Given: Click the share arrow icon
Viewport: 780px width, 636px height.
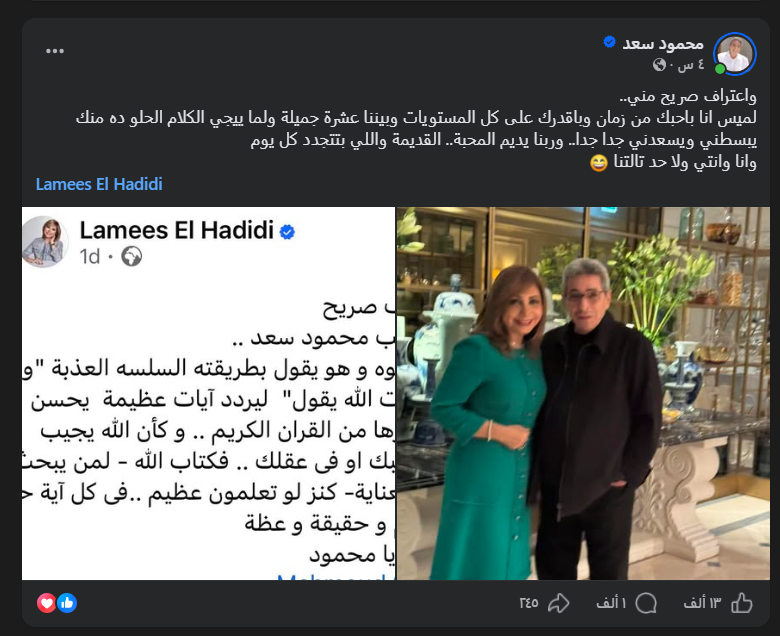Looking at the screenshot, I should point(558,603).
